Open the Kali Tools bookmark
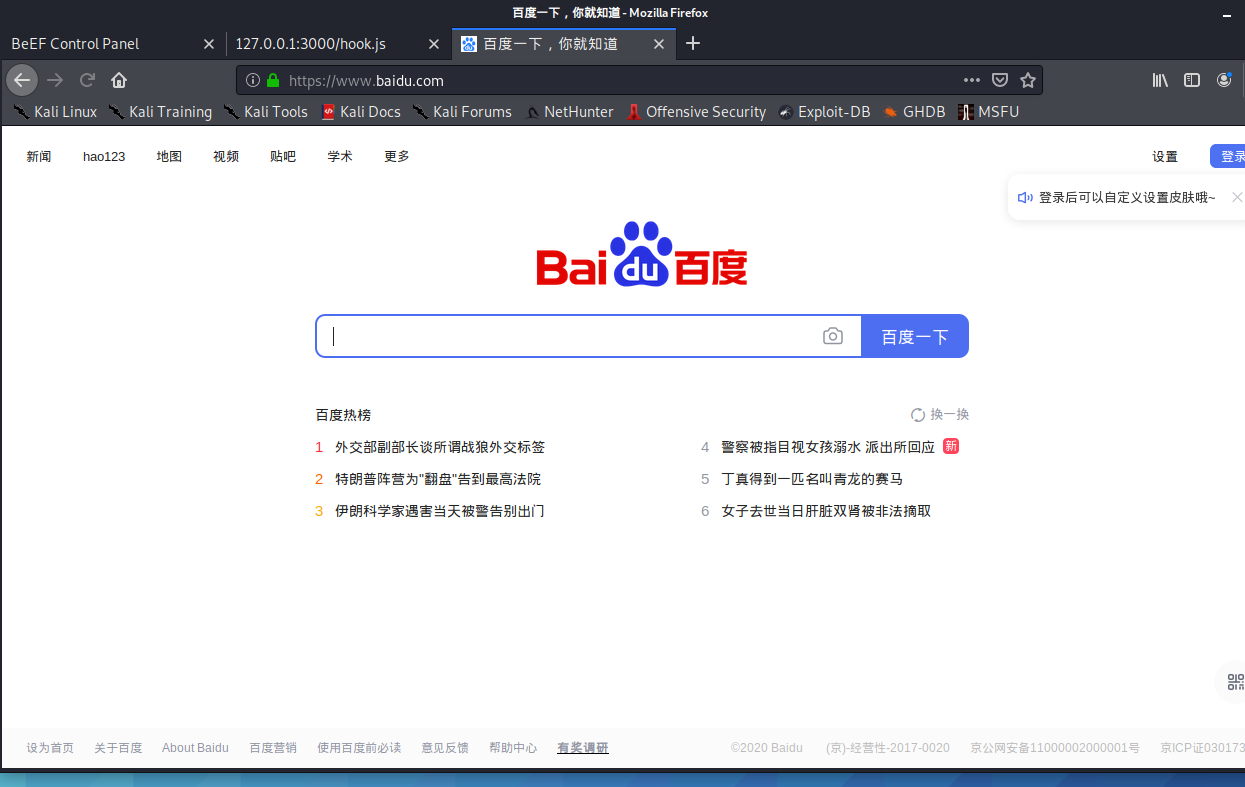Screen dimensions: 1245x787 (265, 112)
